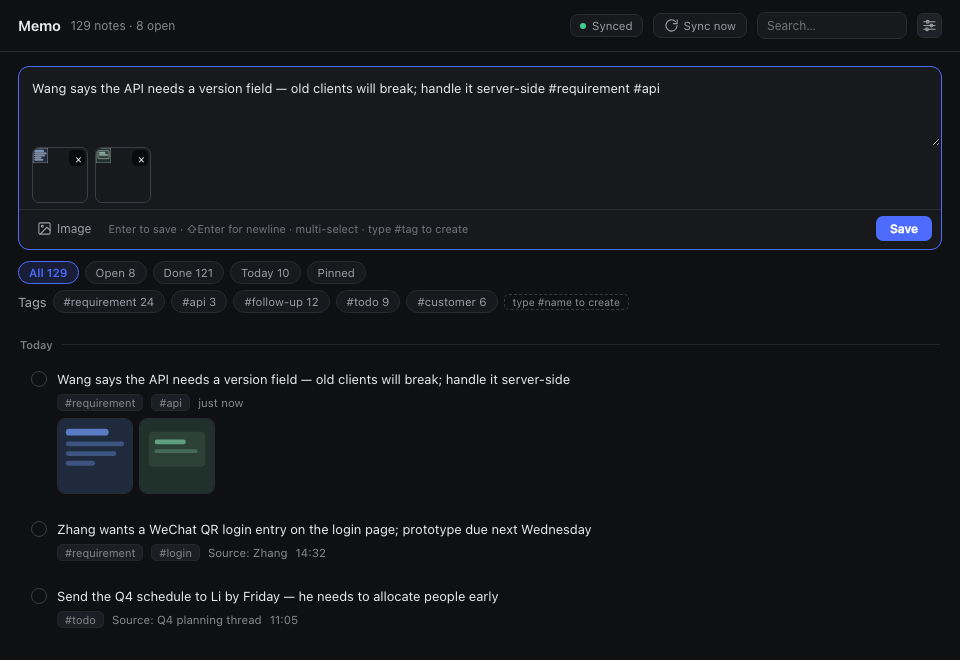Open saved note 'Wang says the API needs' in list
The width and height of the screenshot is (960, 660).
[x=313, y=380]
